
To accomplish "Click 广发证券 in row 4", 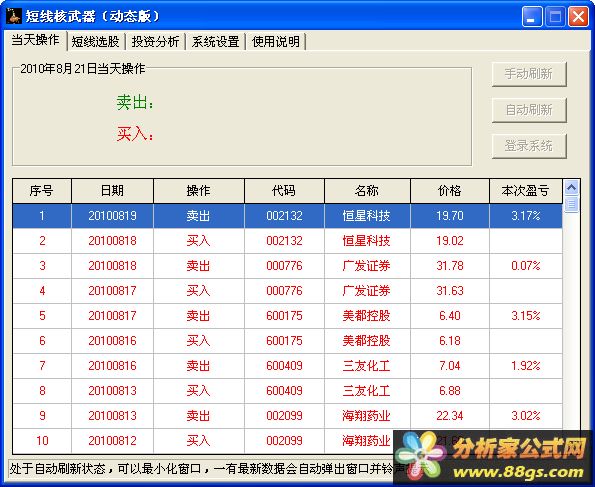I will (x=366, y=291).
